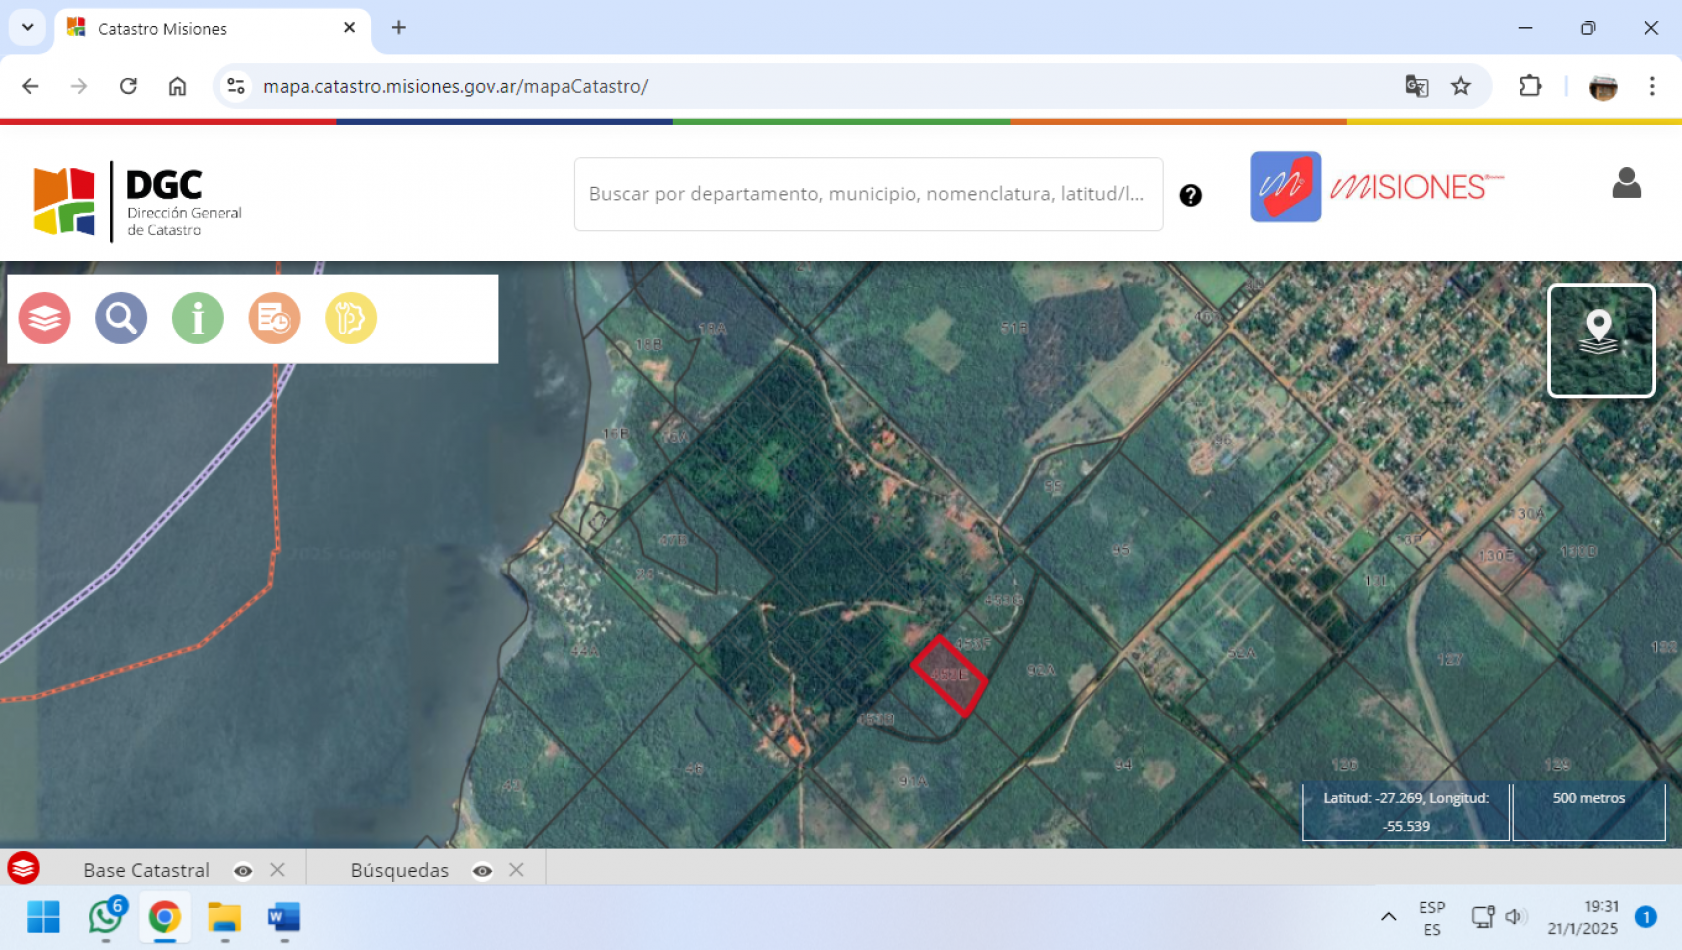Bookmark this page with the star
This screenshot has width=1682, height=950.
(1461, 86)
